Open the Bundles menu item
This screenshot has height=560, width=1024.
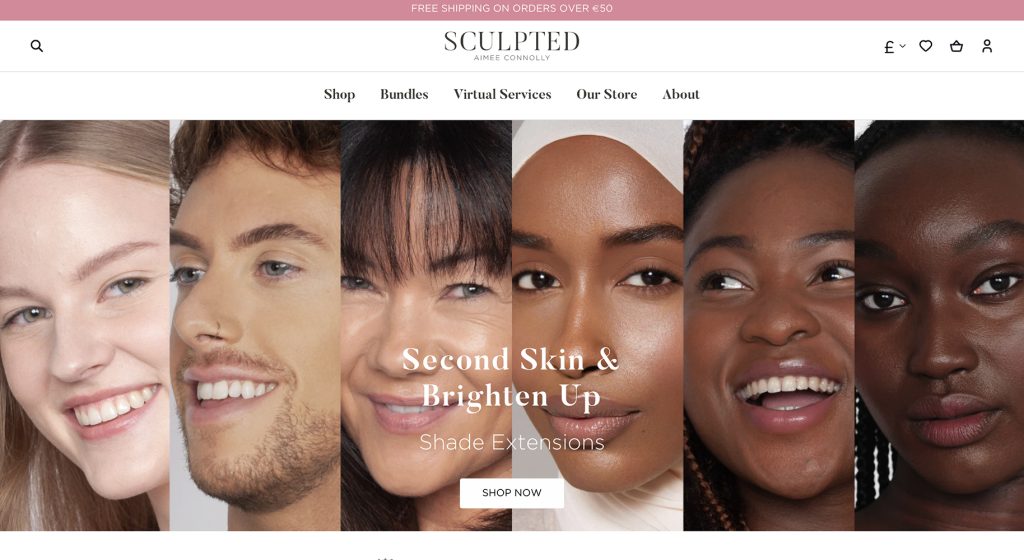[x=404, y=94]
